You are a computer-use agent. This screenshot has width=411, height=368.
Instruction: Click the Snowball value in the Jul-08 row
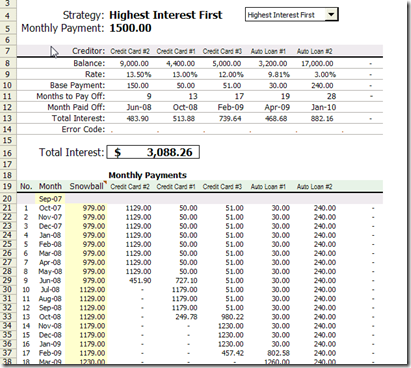(92, 290)
